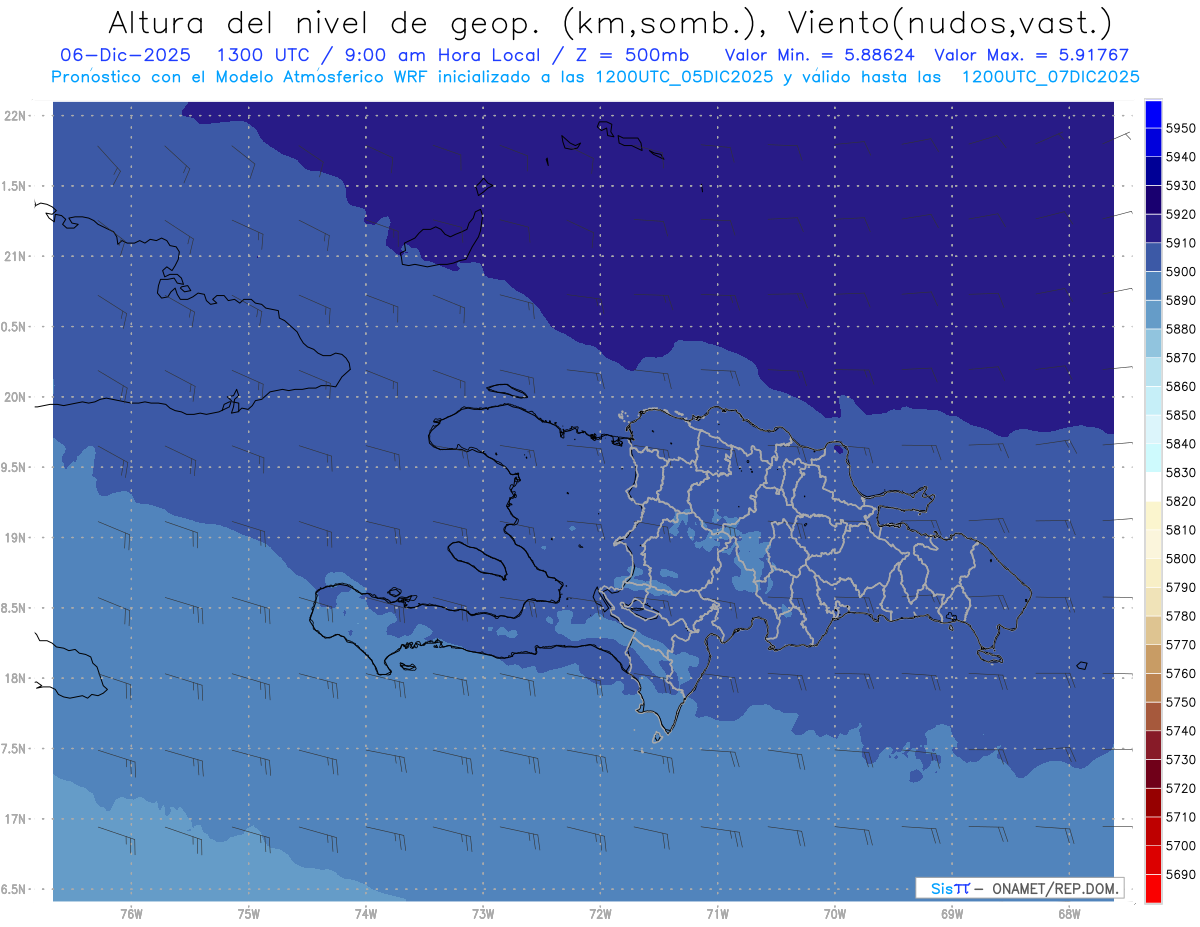Click the 5690 colorbar value label
This screenshot has height=927, width=1200.
click(x=1180, y=874)
